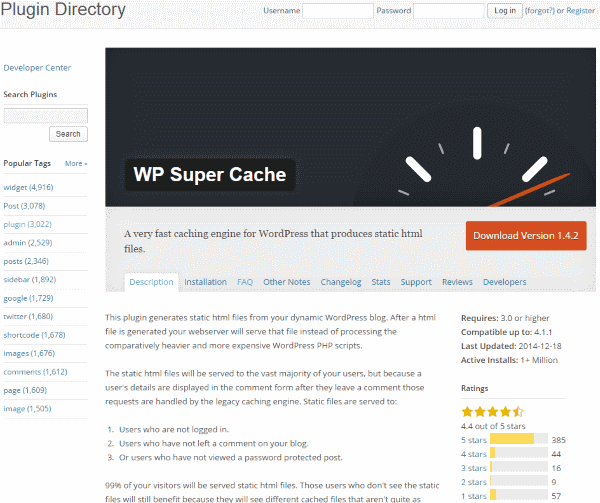Filter reviews by 2 stars
600x503 pixels.
[474, 482]
